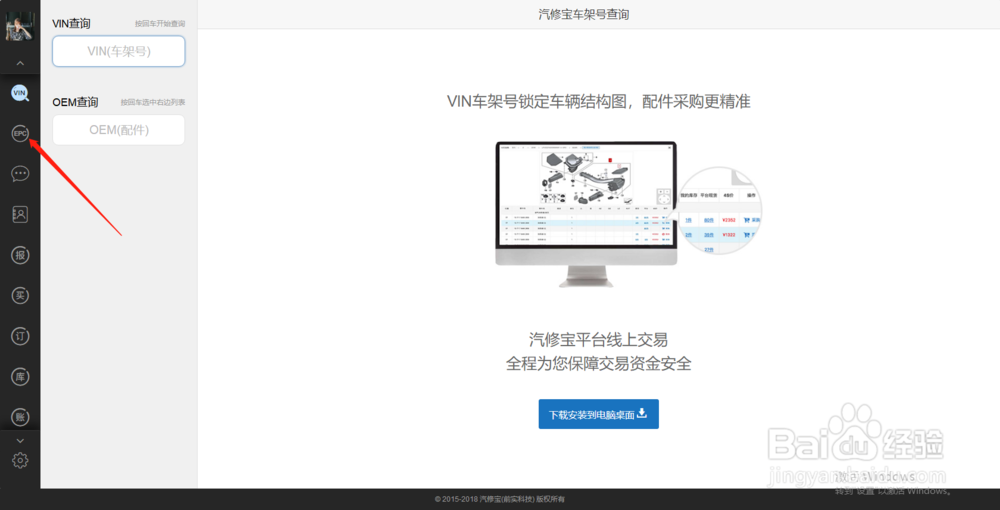Screen dimensions: 1000x510
Task: Click the OEM查询 heading text
Action: pyautogui.click(x=75, y=102)
